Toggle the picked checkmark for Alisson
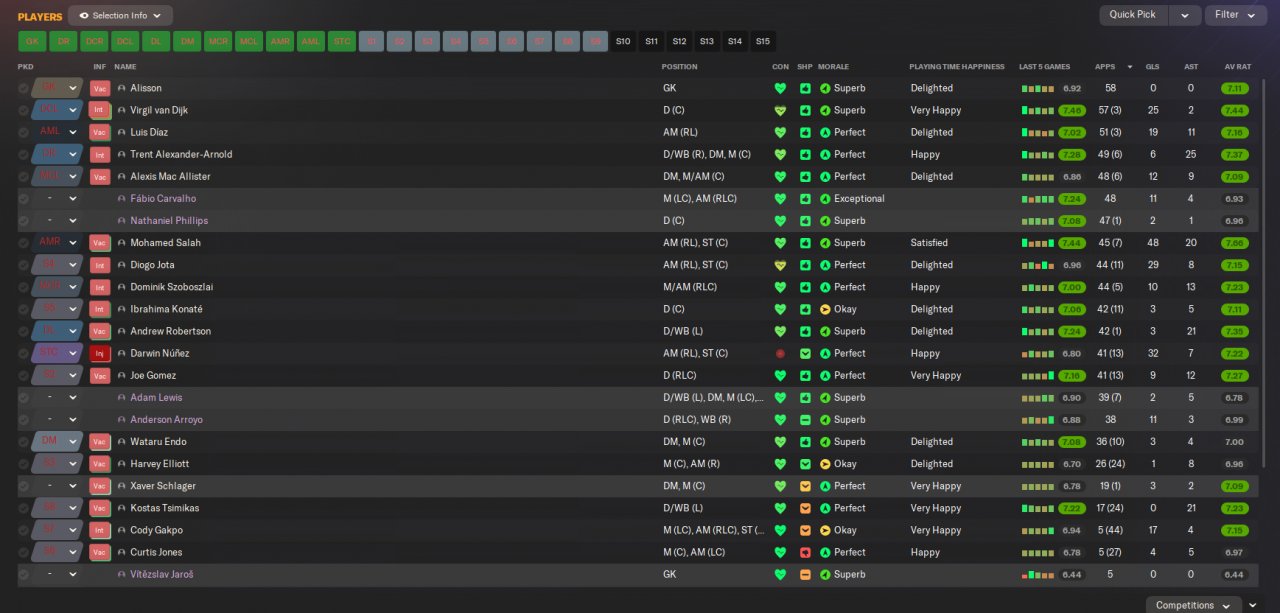The width and height of the screenshot is (1280, 613). coord(23,88)
